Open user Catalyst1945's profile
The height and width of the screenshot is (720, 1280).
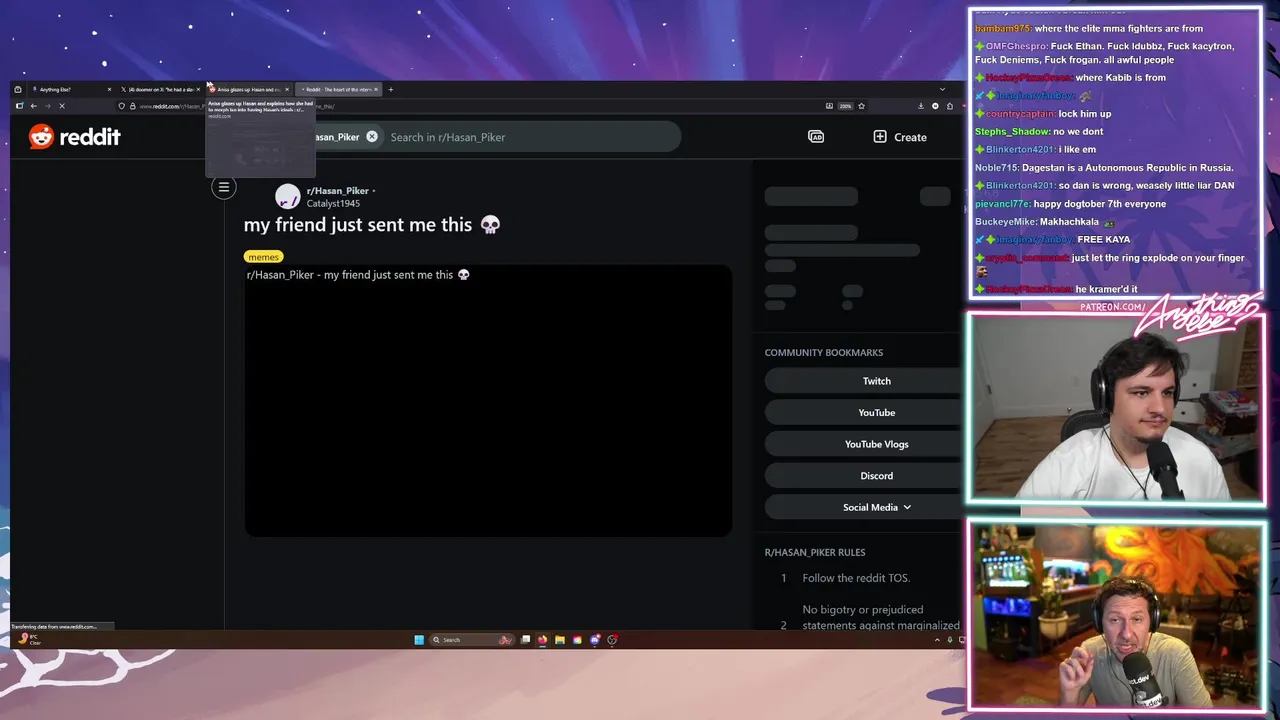click(x=333, y=204)
